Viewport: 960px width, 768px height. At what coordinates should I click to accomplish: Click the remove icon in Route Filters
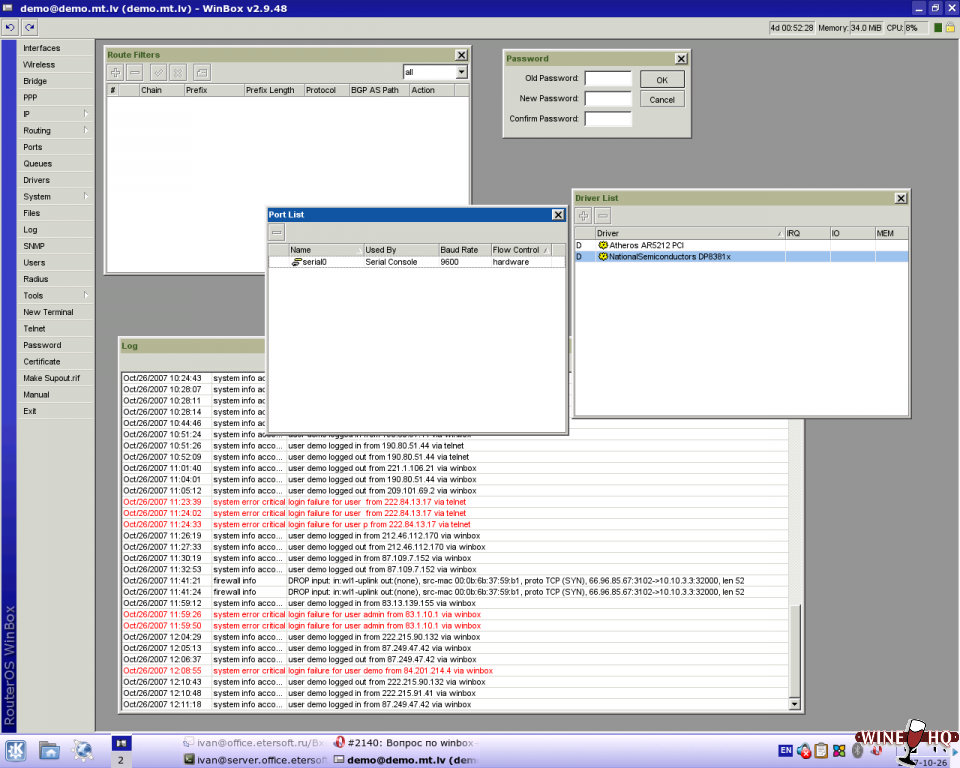135,72
